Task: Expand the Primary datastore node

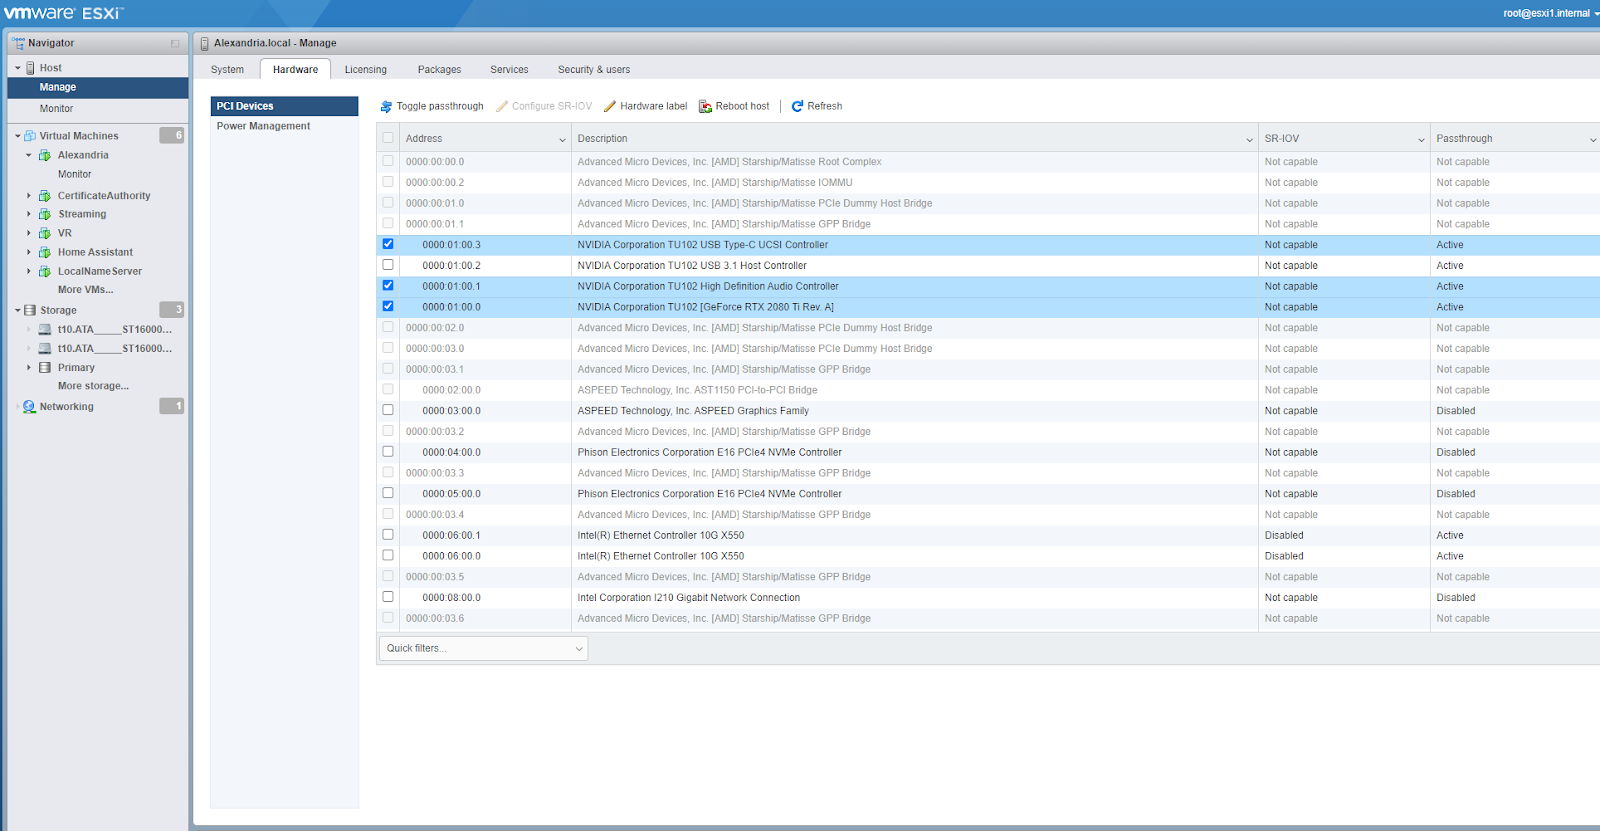Action: pos(29,368)
